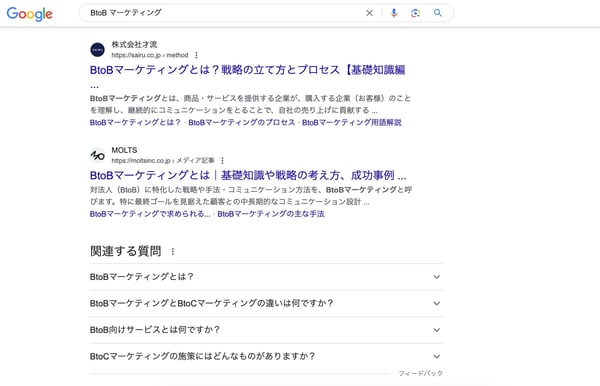Click the 関連する質問 heading
This screenshot has height=386, width=600.
coord(126,251)
